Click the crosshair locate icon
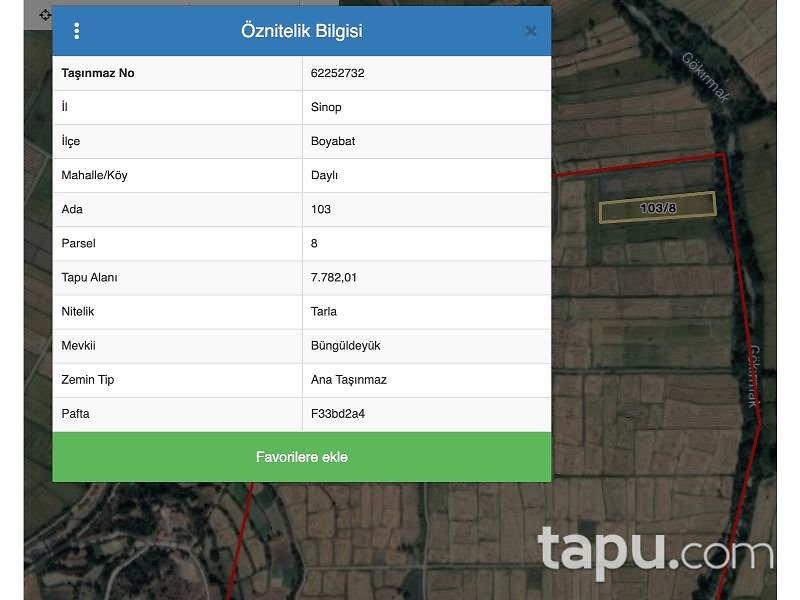The height and width of the screenshot is (600, 800). click(44, 14)
